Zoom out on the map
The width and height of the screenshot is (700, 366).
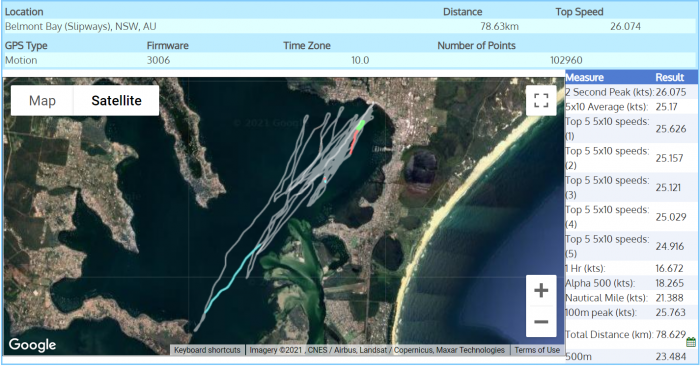[x=541, y=321]
